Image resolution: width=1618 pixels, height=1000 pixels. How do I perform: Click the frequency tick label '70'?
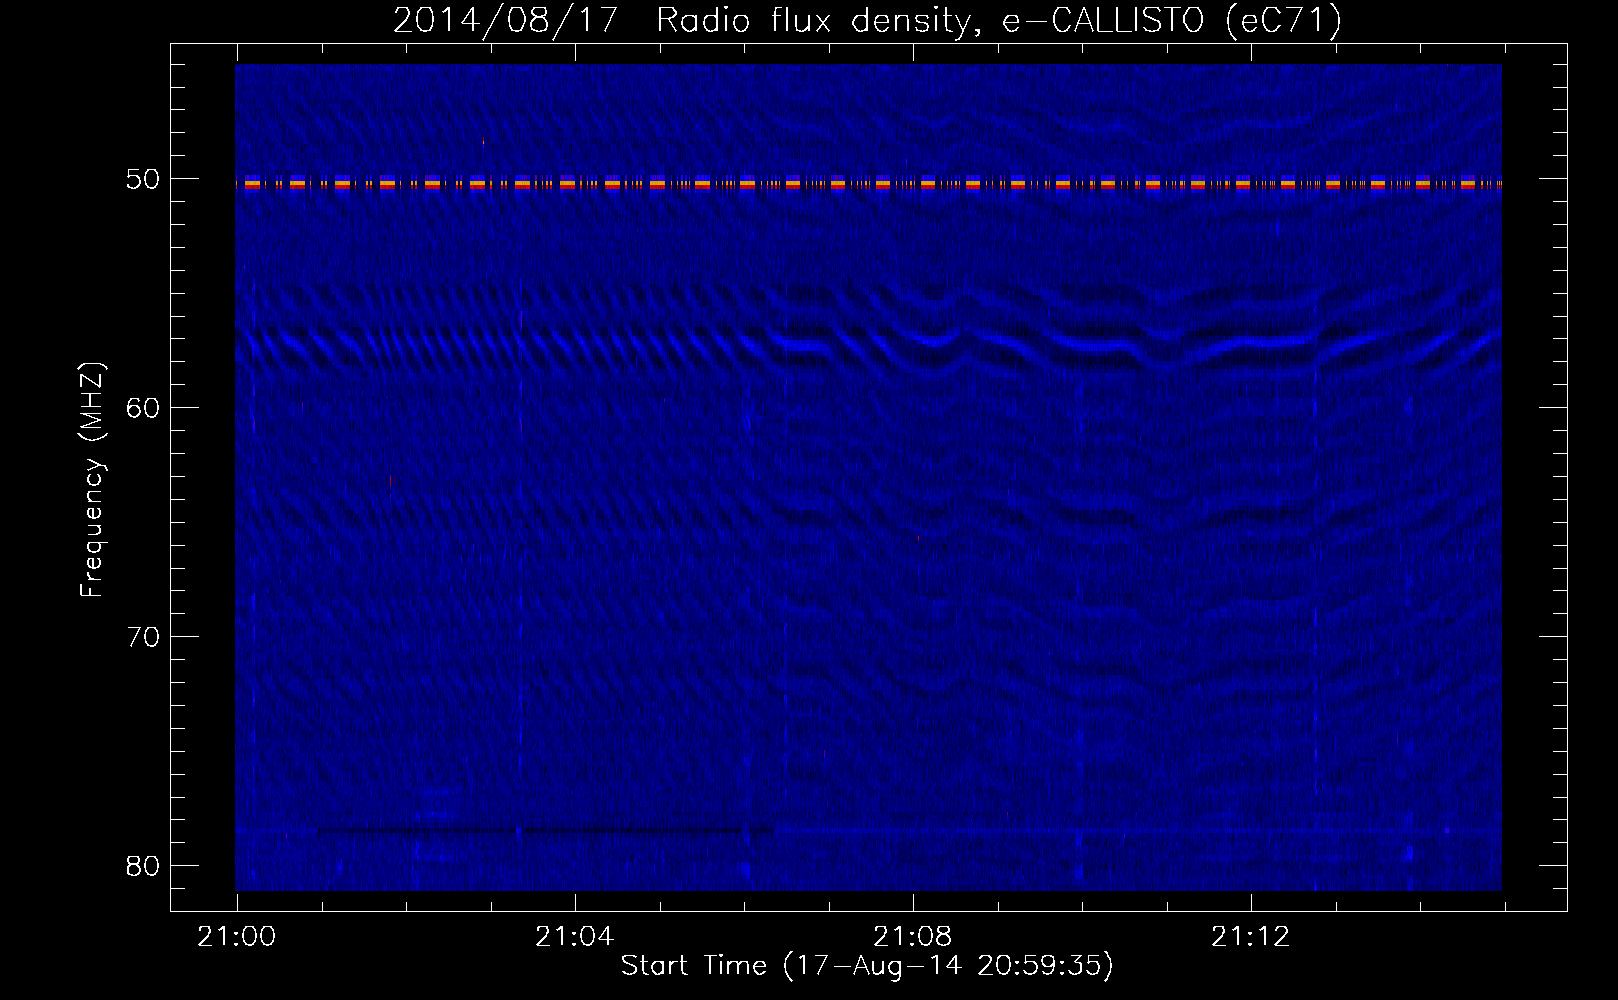pyautogui.click(x=143, y=637)
